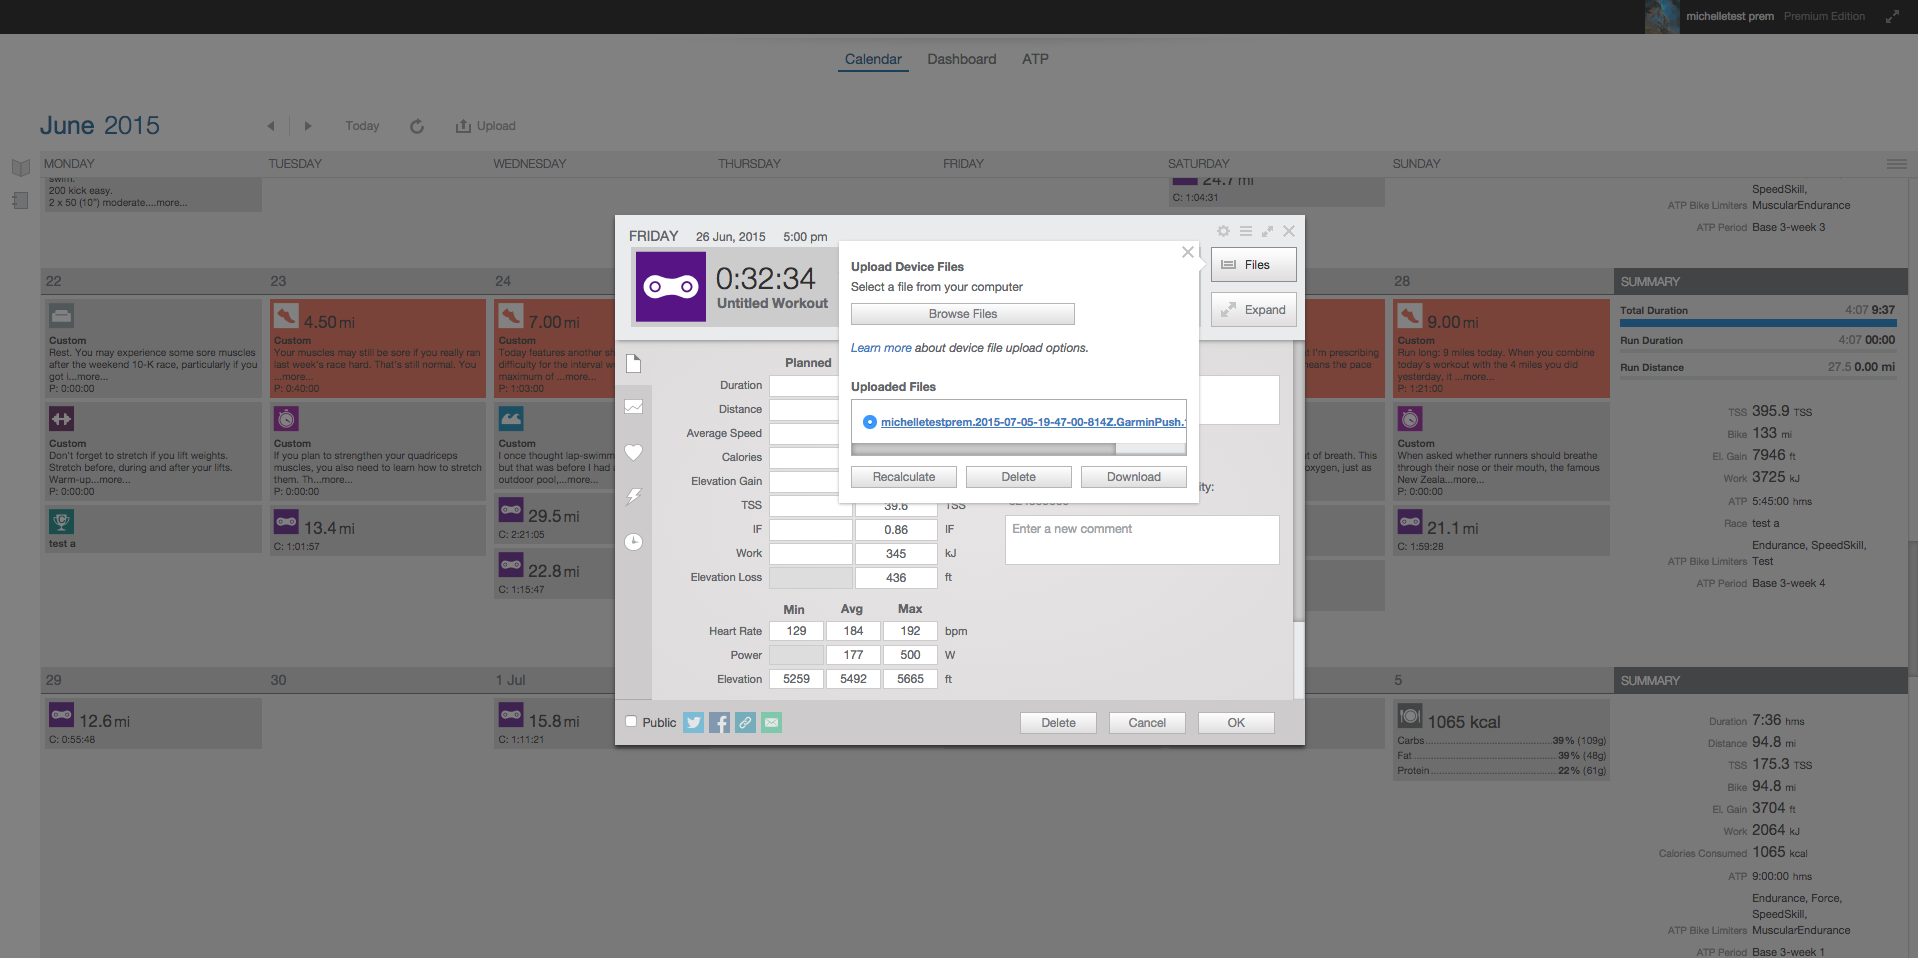
Task: Open the chart analysis tab icon in dialog
Action: click(633, 407)
